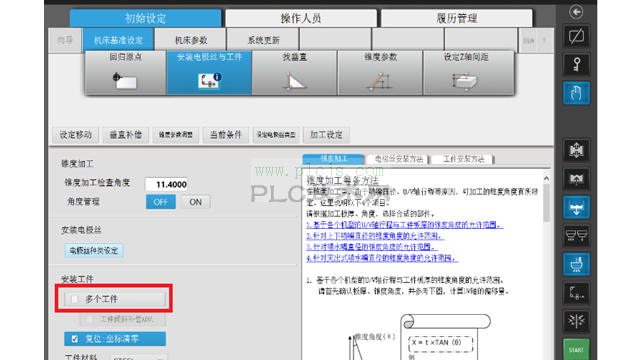Click the 锥度加工检查角度 value field

coord(166,184)
